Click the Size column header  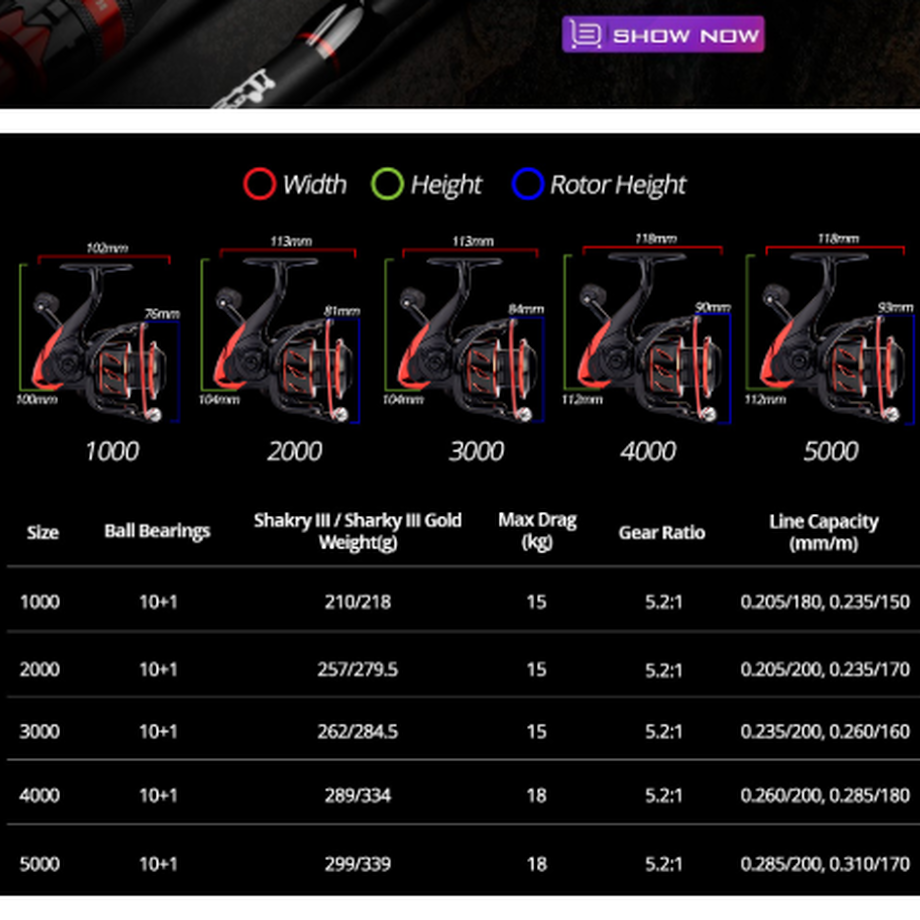pos(43,532)
